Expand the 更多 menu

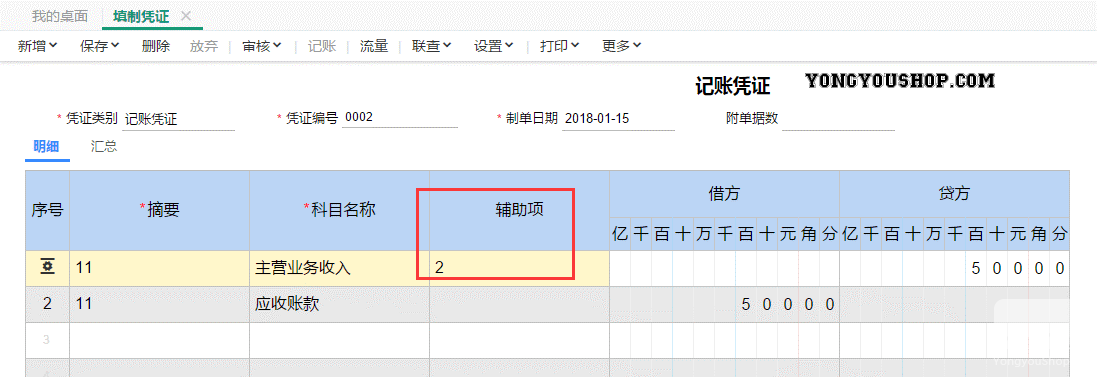pos(622,46)
